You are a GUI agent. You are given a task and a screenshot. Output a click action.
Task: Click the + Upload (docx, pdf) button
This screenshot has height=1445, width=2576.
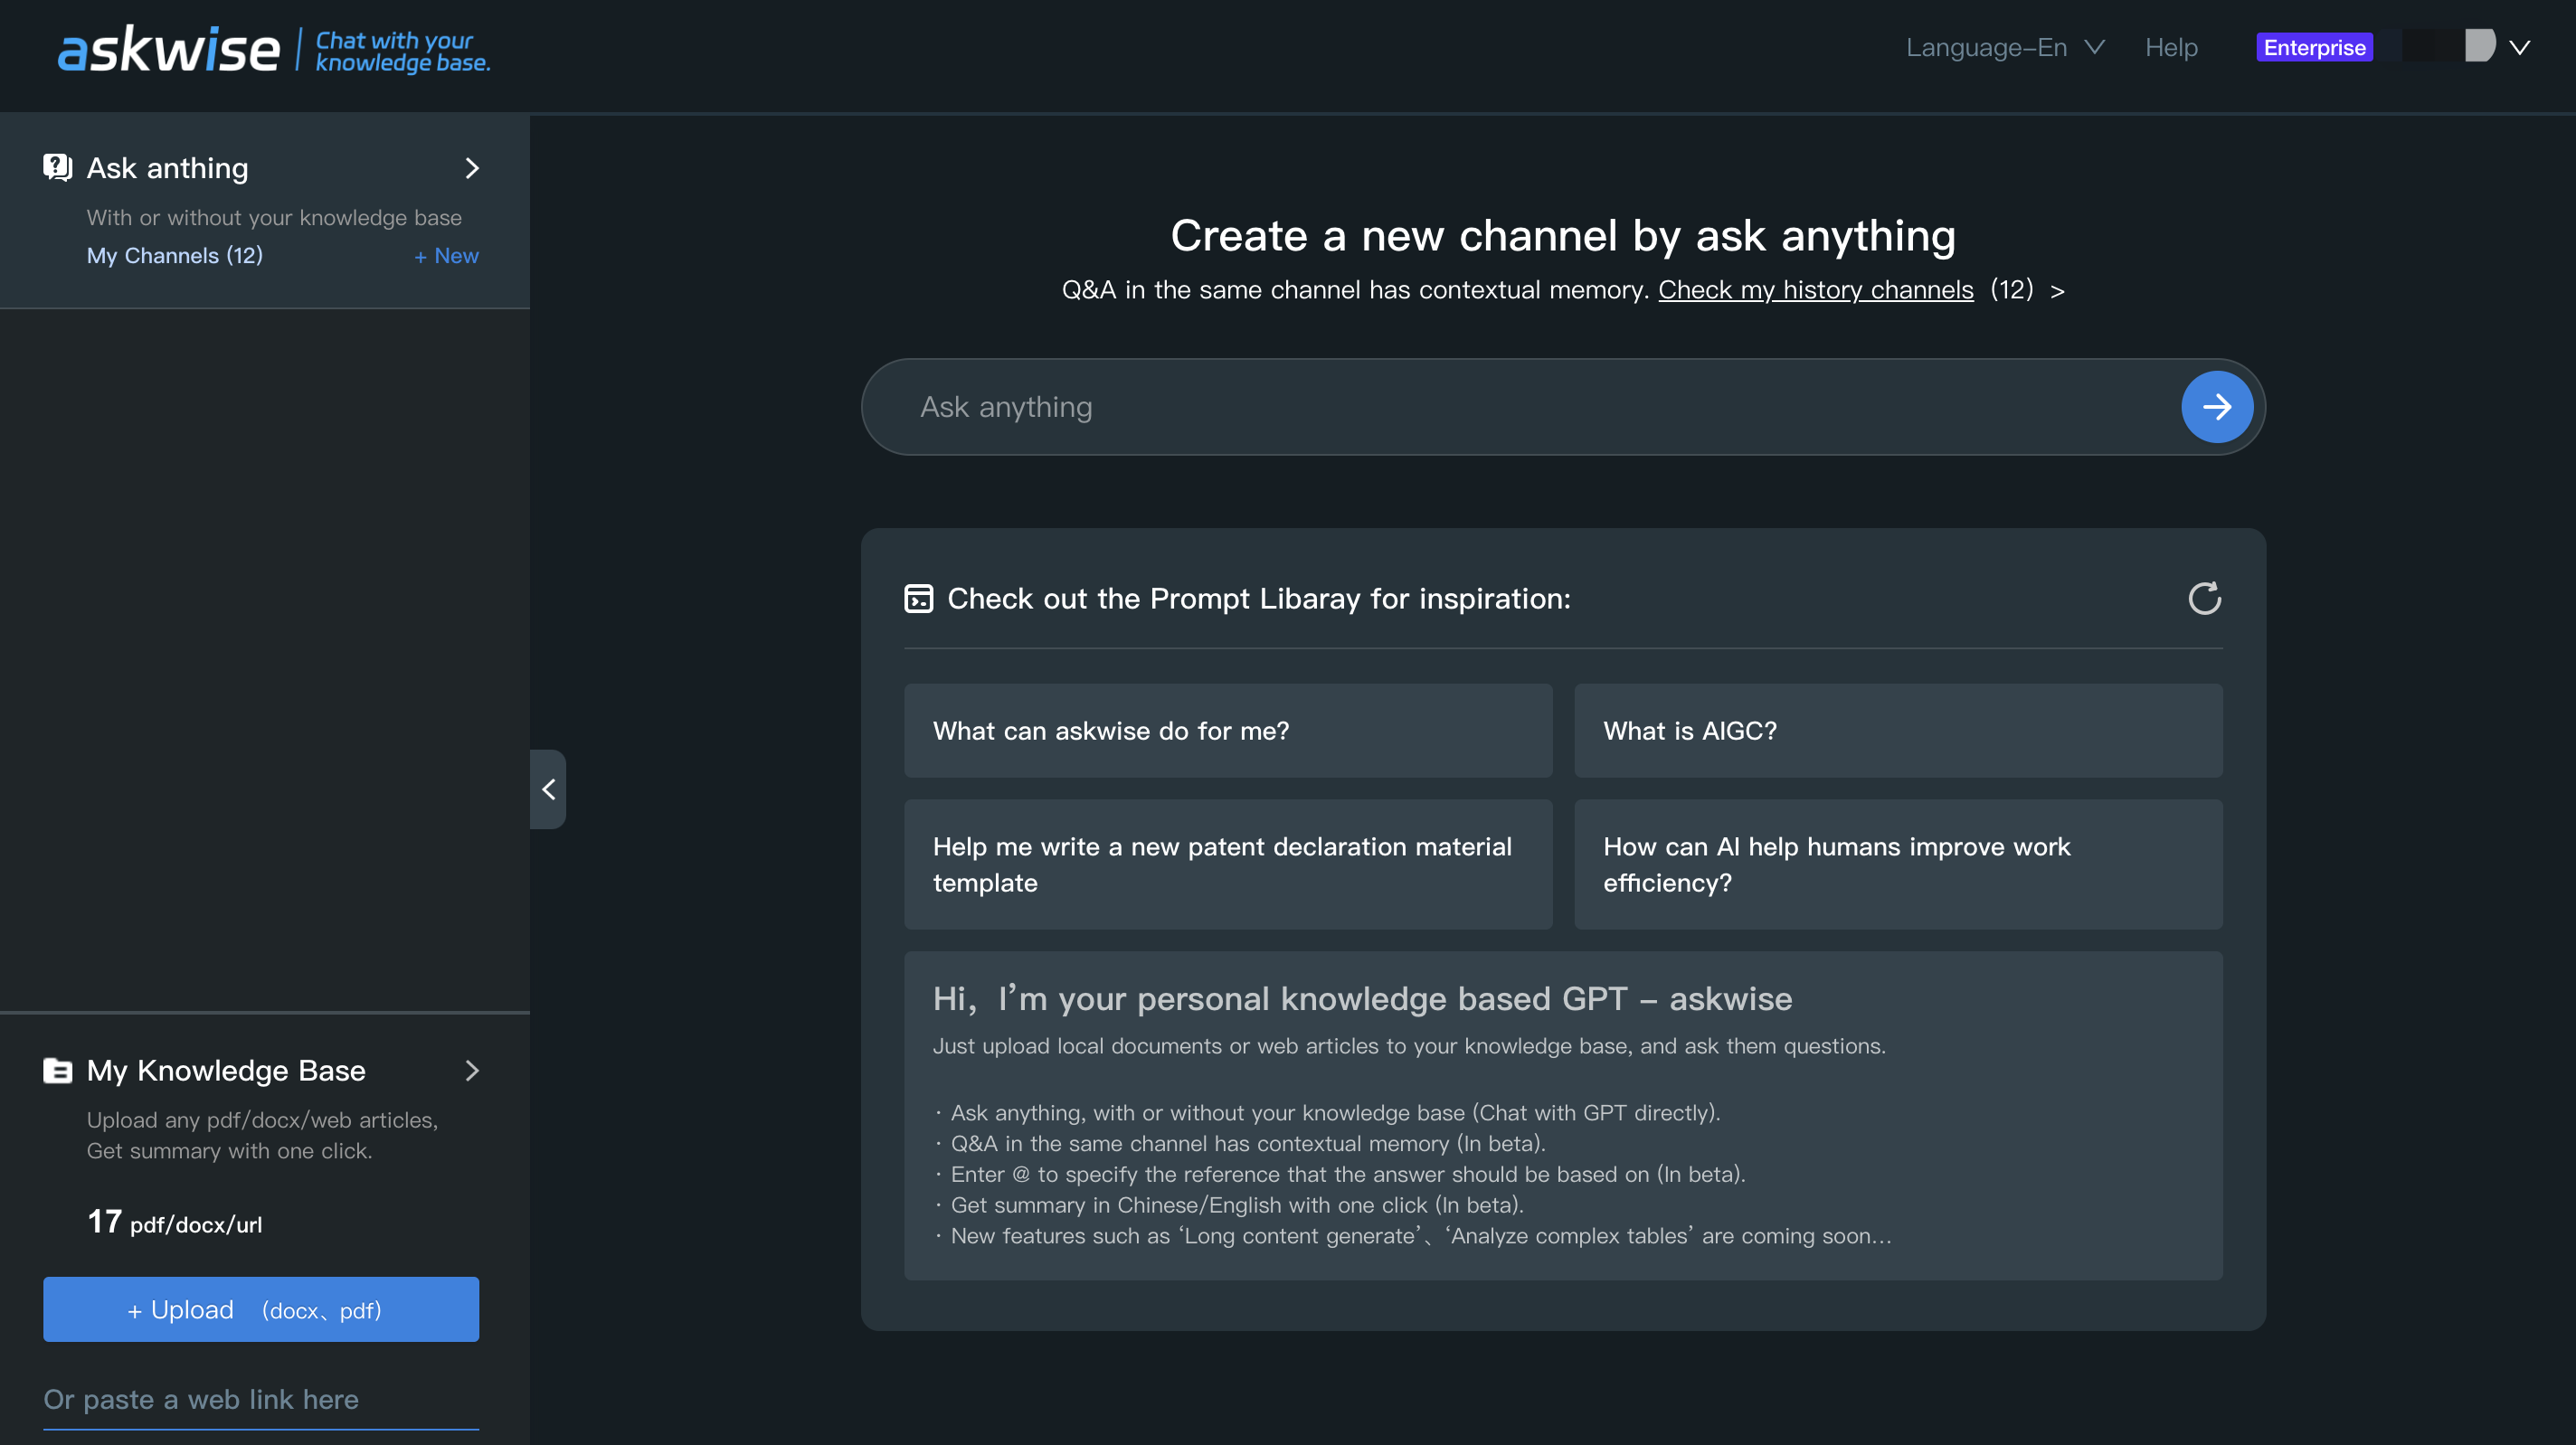tap(261, 1309)
